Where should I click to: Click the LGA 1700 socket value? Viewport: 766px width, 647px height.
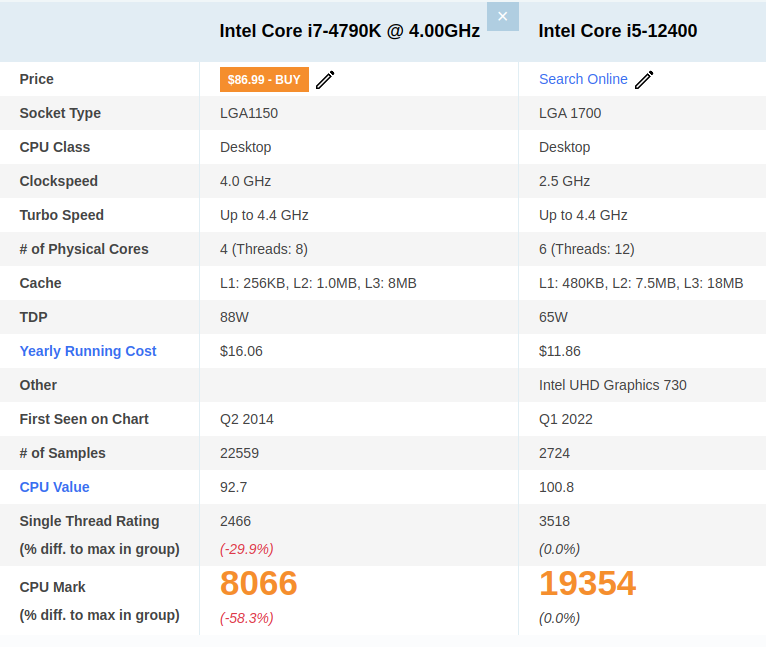pos(570,113)
